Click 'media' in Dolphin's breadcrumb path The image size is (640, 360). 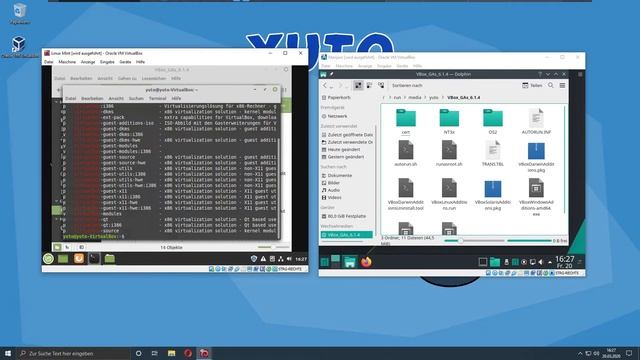(x=415, y=98)
